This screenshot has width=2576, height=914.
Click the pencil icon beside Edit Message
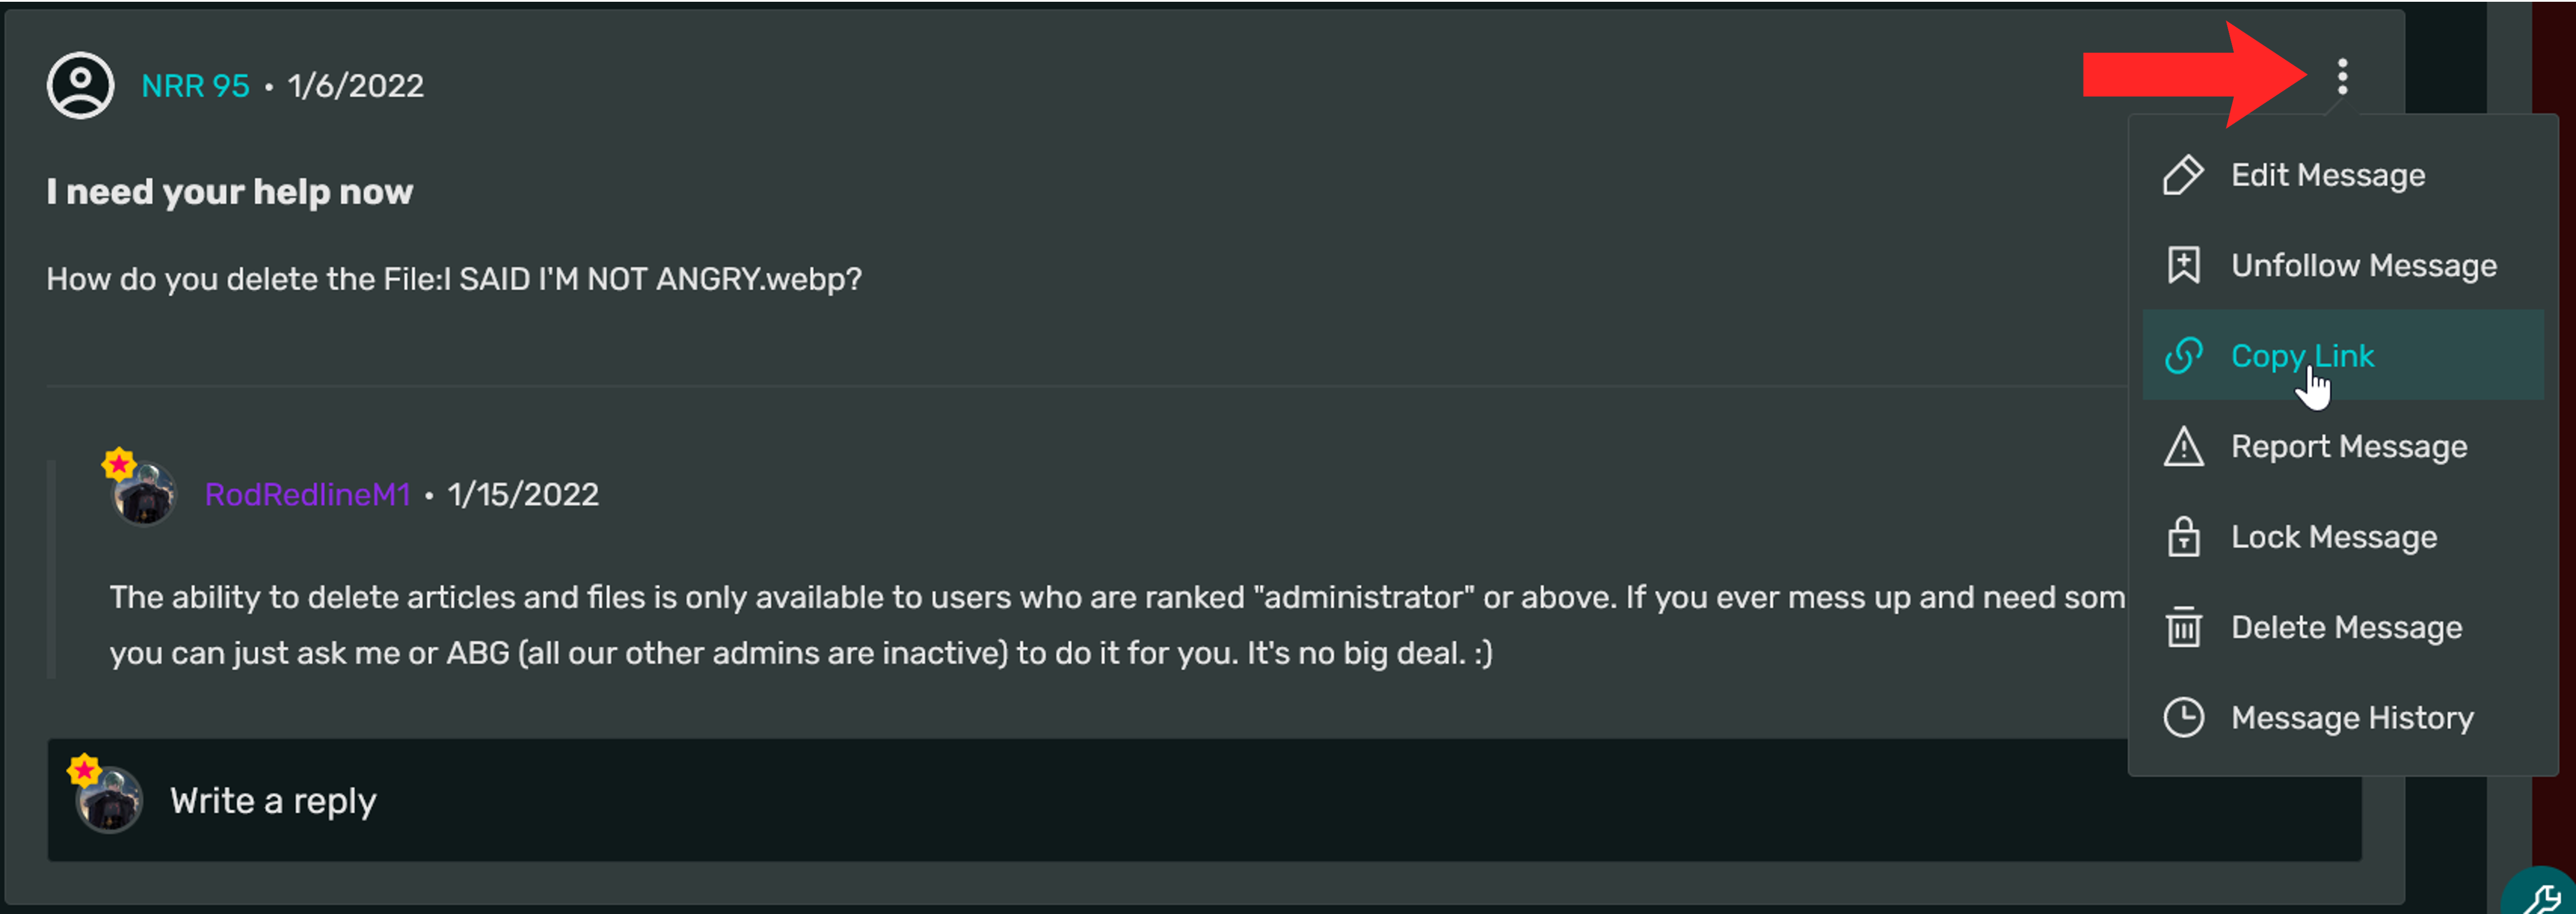(x=2183, y=175)
